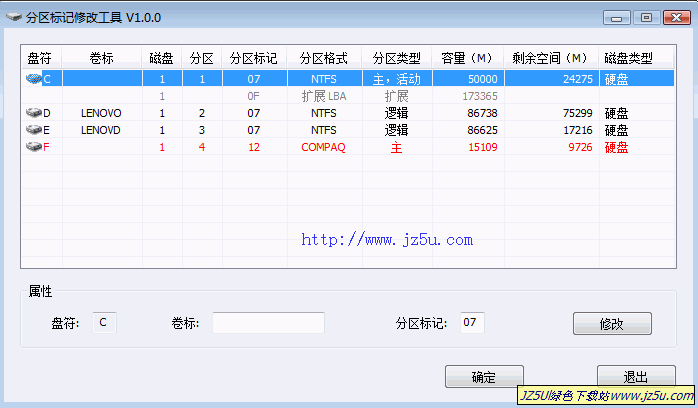Click the 24275 free space cell
This screenshot has width=698, height=408.
coord(578,79)
